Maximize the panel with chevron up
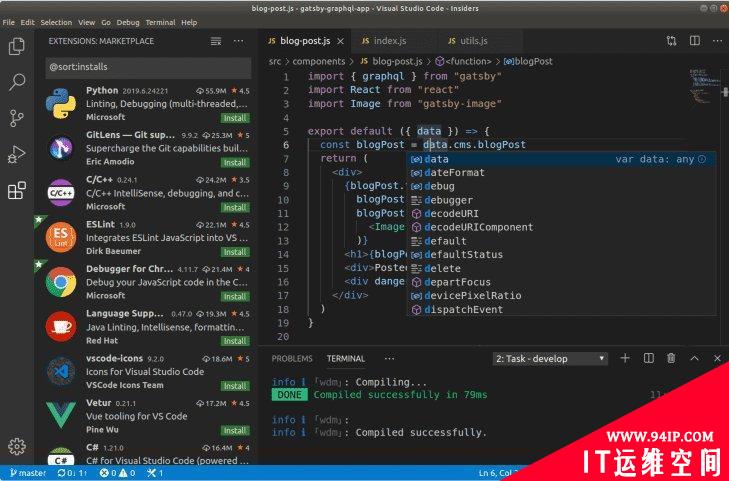The image size is (729, 481). coord(694,358)
